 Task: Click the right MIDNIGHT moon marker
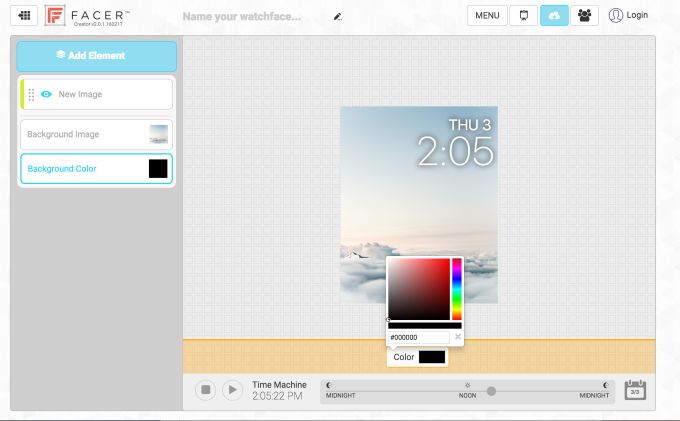coord(605,385)
